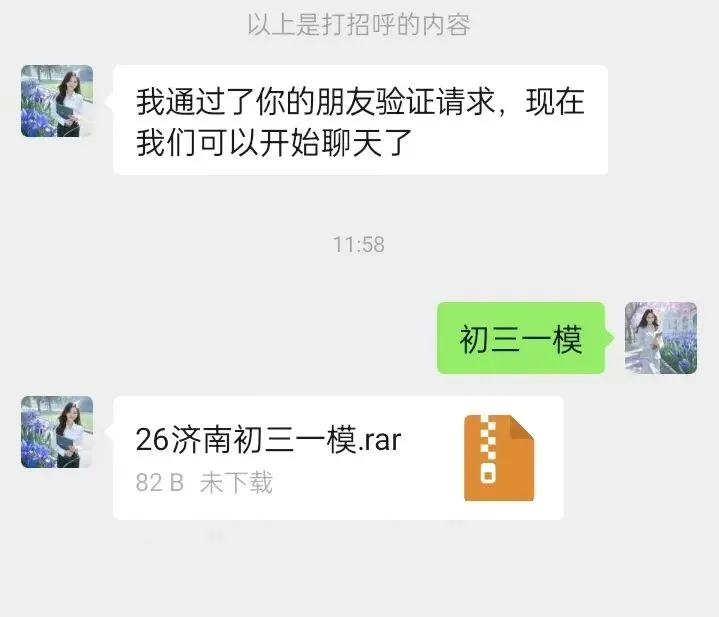Select the friend verification message bubble
Screen dimensions: 719x617
point(360,120)
